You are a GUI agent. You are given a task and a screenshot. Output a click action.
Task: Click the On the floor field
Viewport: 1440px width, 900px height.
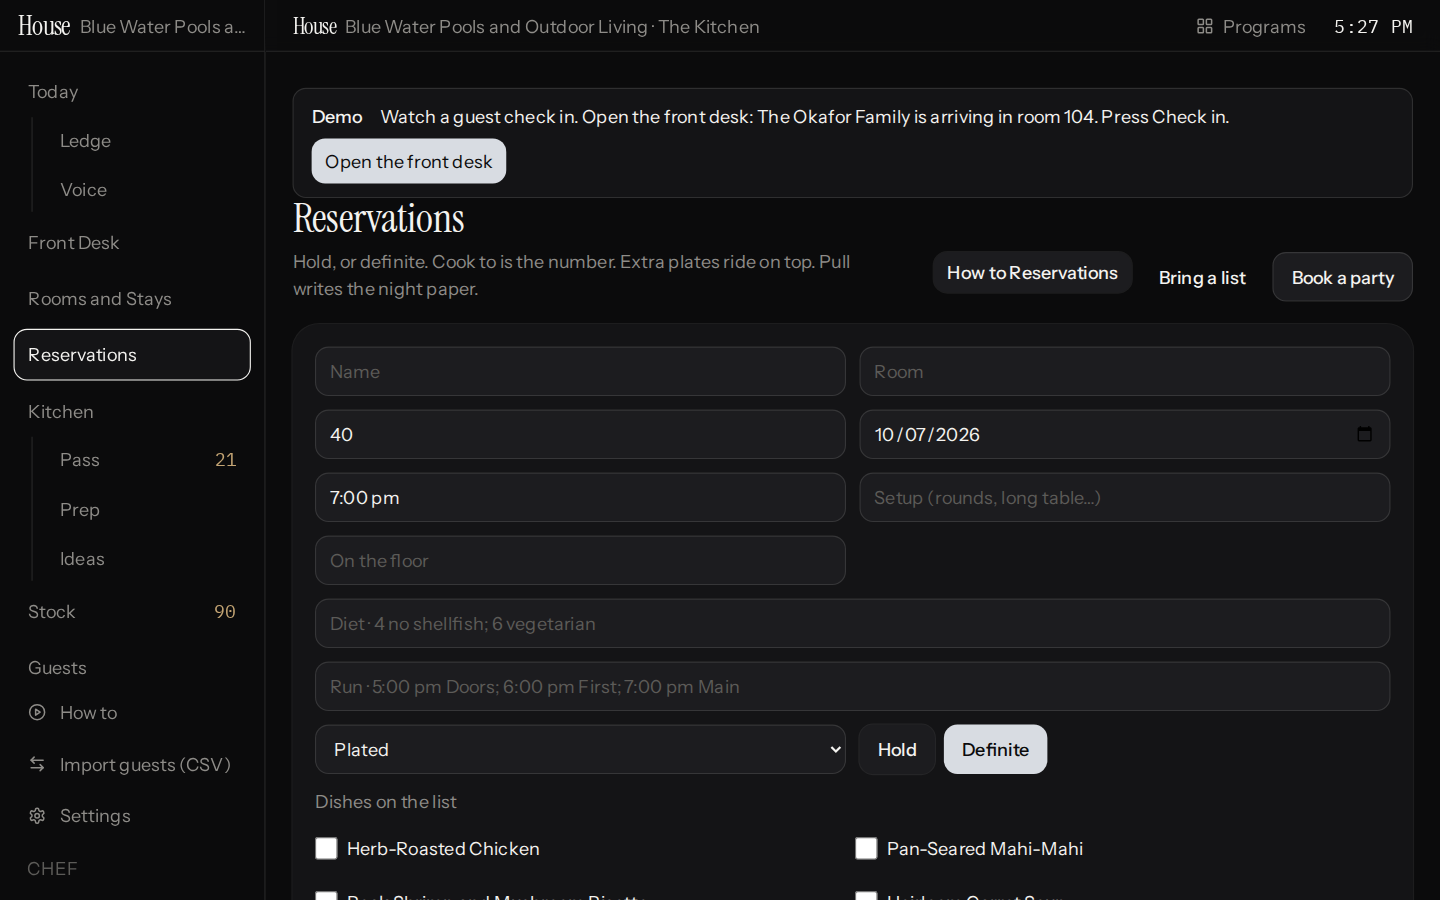580,560
